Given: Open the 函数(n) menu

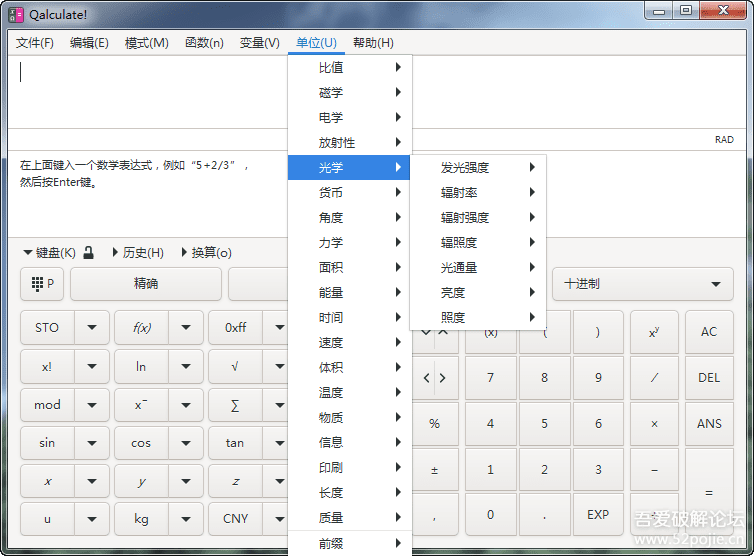Looking at the screenshot, I should (204, 43).
